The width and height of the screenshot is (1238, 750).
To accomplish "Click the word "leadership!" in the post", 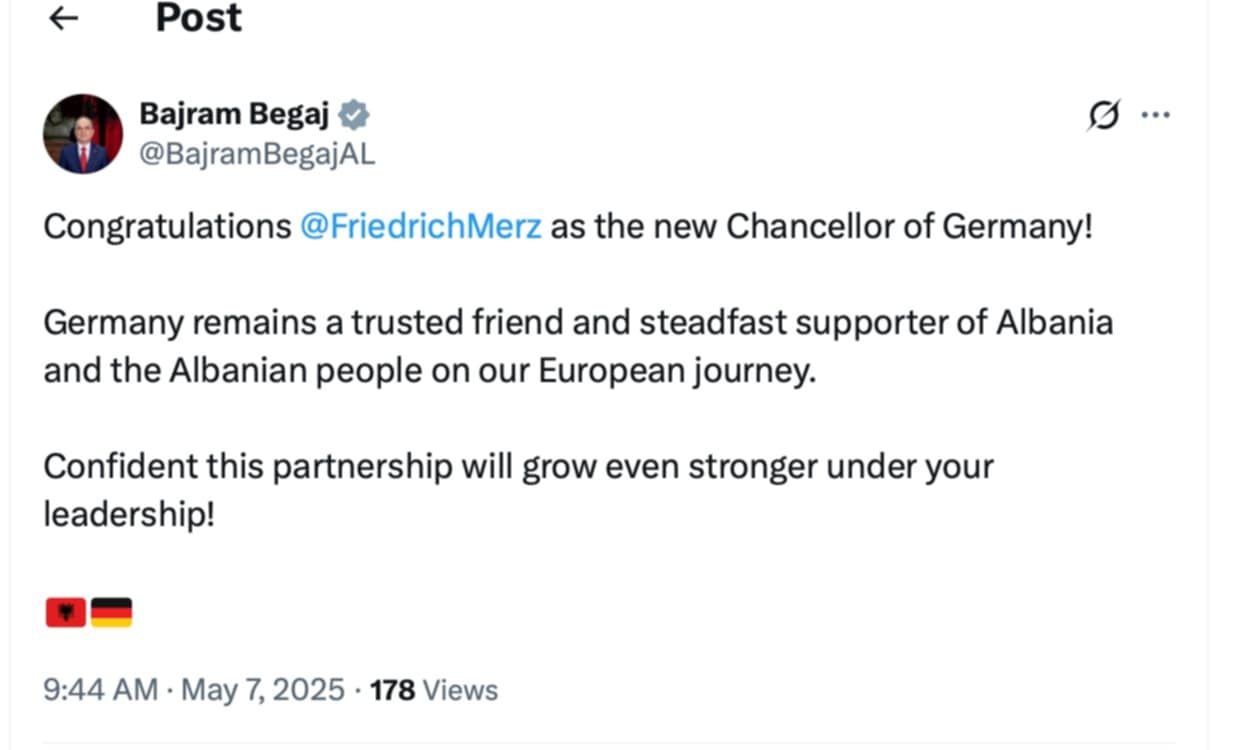I will (129, 515).
